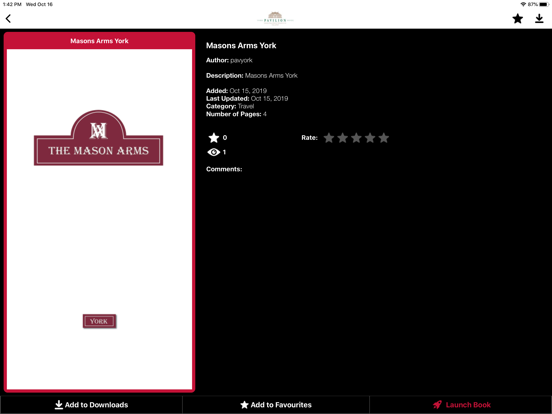Tap the Comments: label

tap(224, 169)
